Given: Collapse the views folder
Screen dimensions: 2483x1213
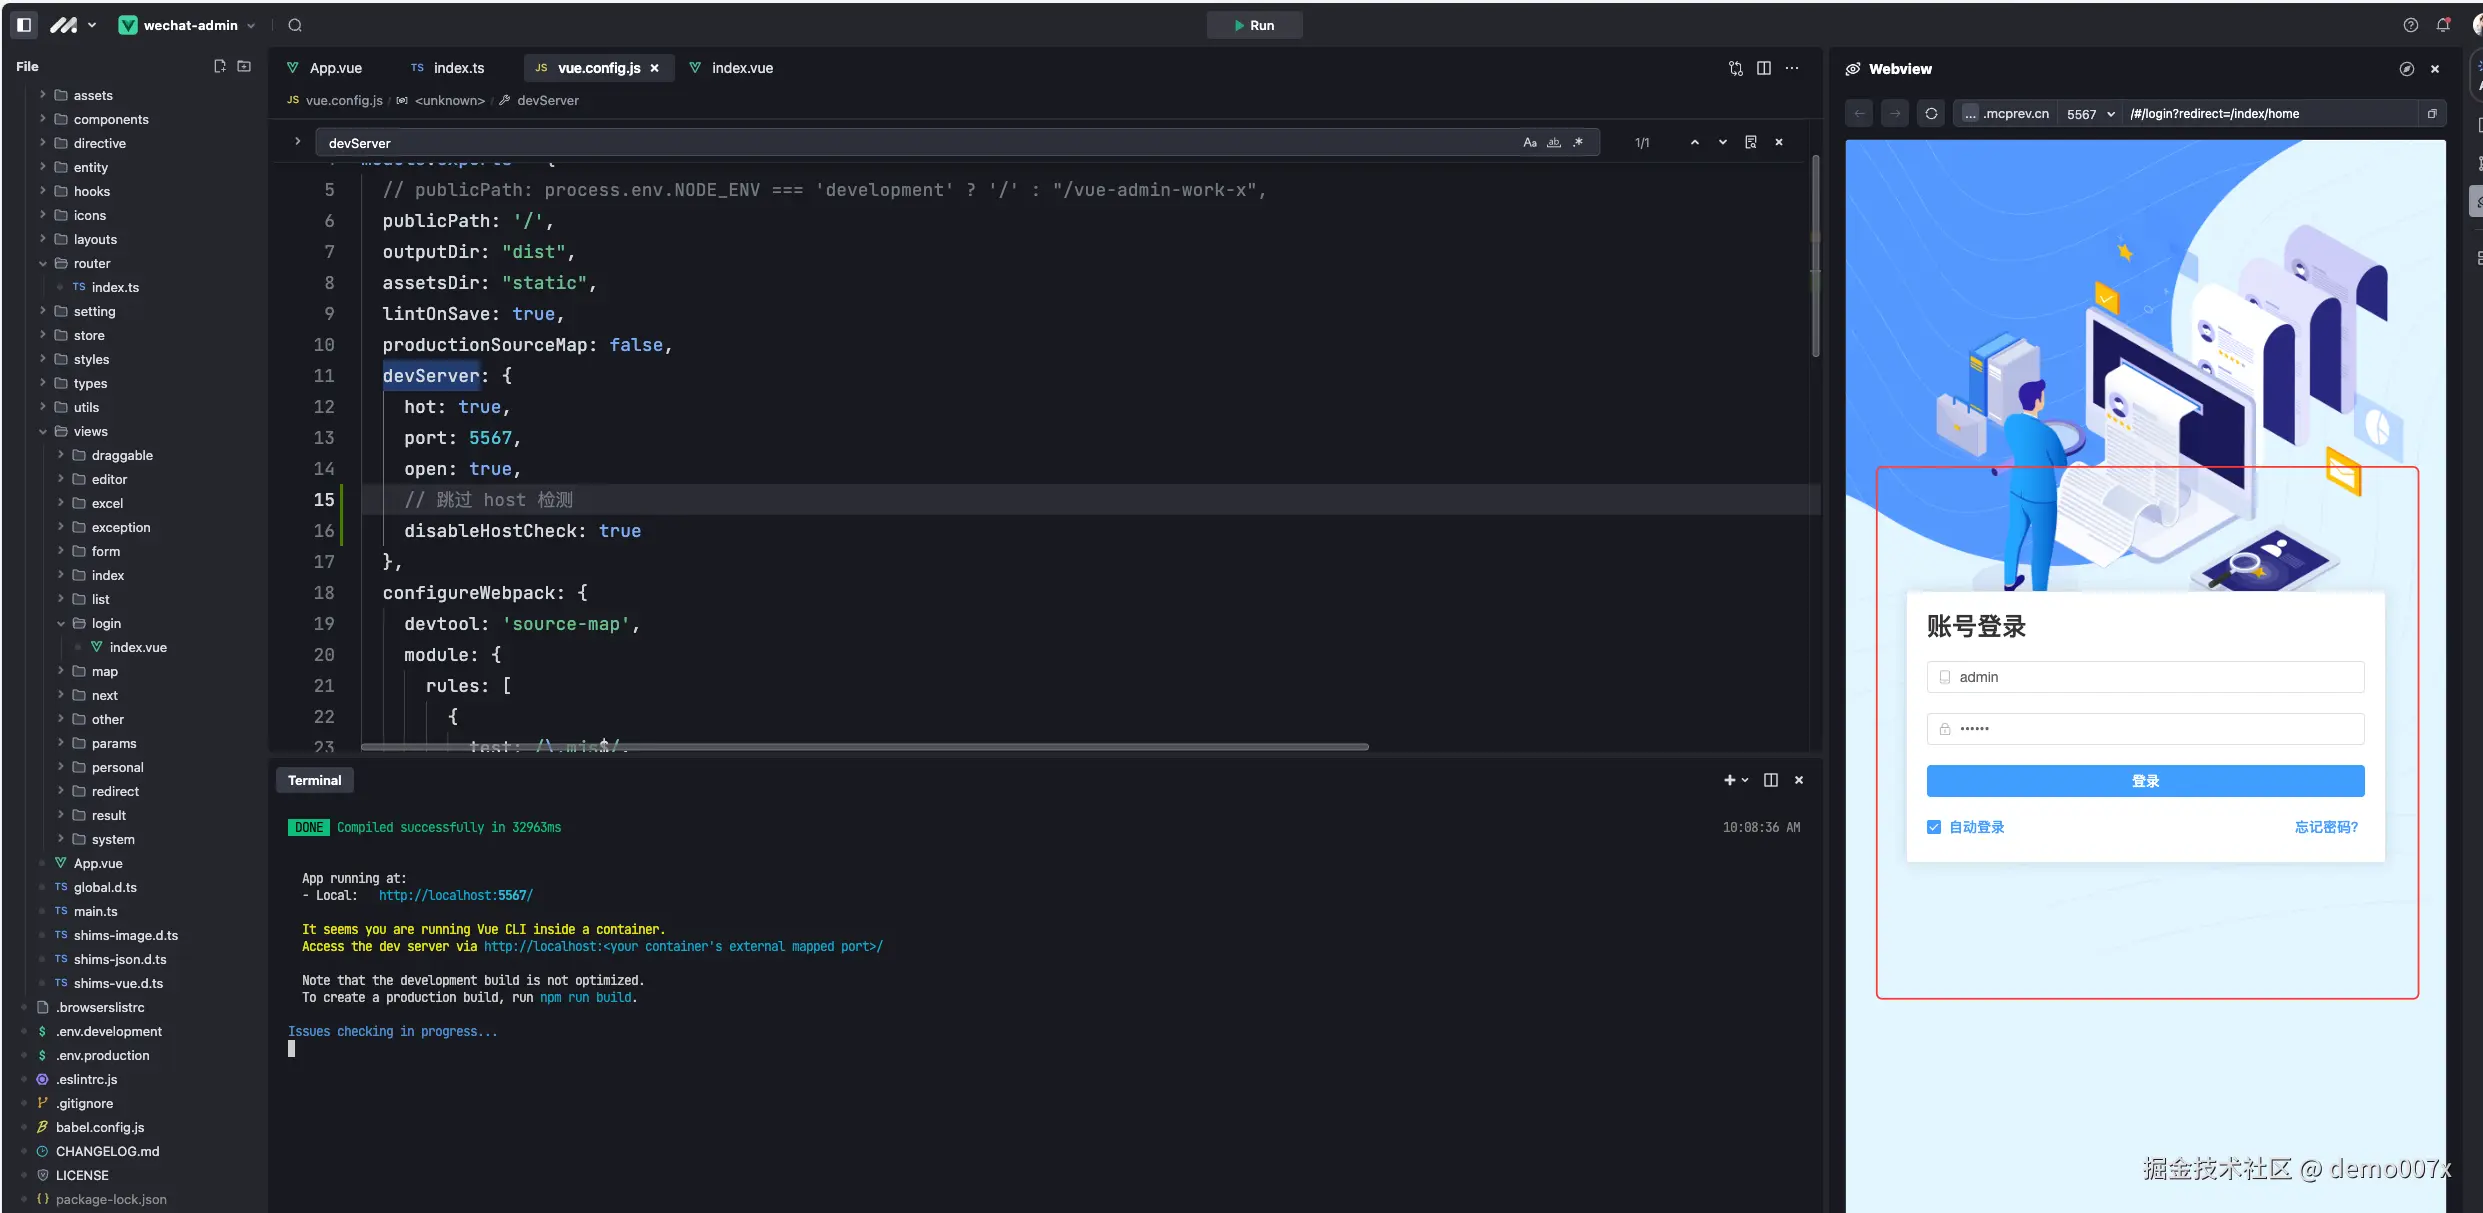Looking at the screenshot, I should coord(43,431).
